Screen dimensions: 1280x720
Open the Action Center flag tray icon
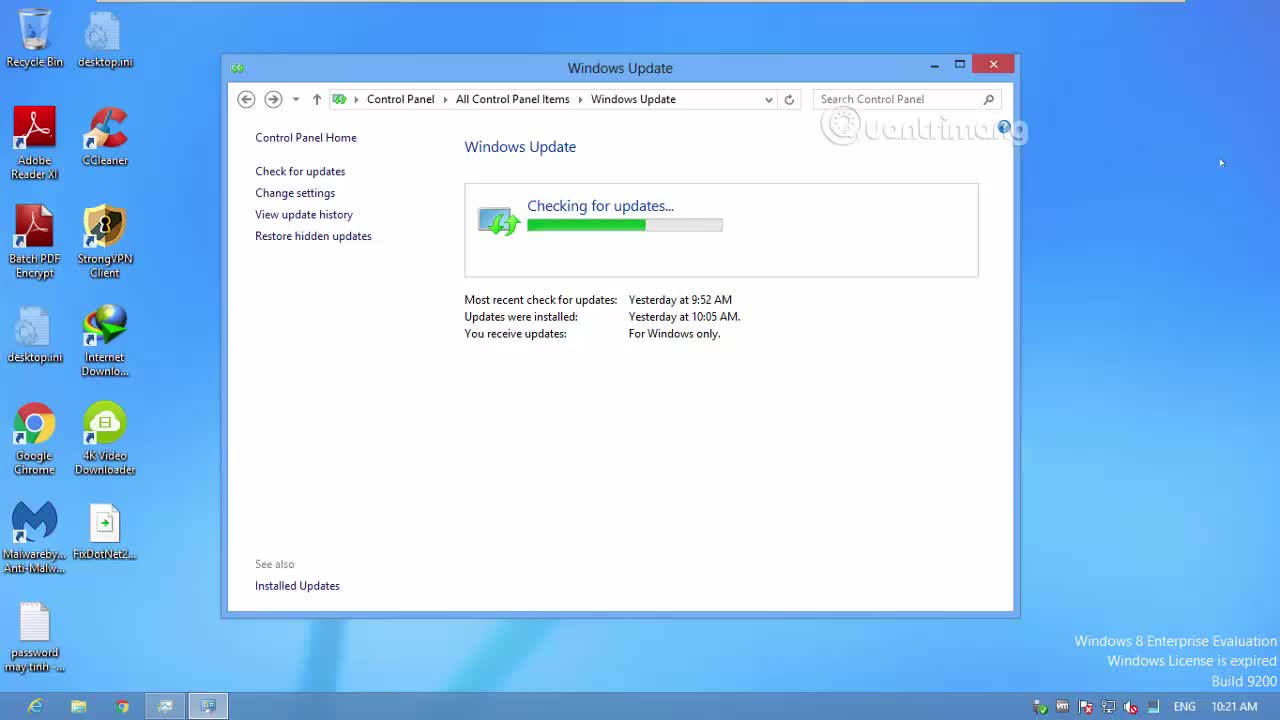pyautogui.click(x=1085, y=706)
